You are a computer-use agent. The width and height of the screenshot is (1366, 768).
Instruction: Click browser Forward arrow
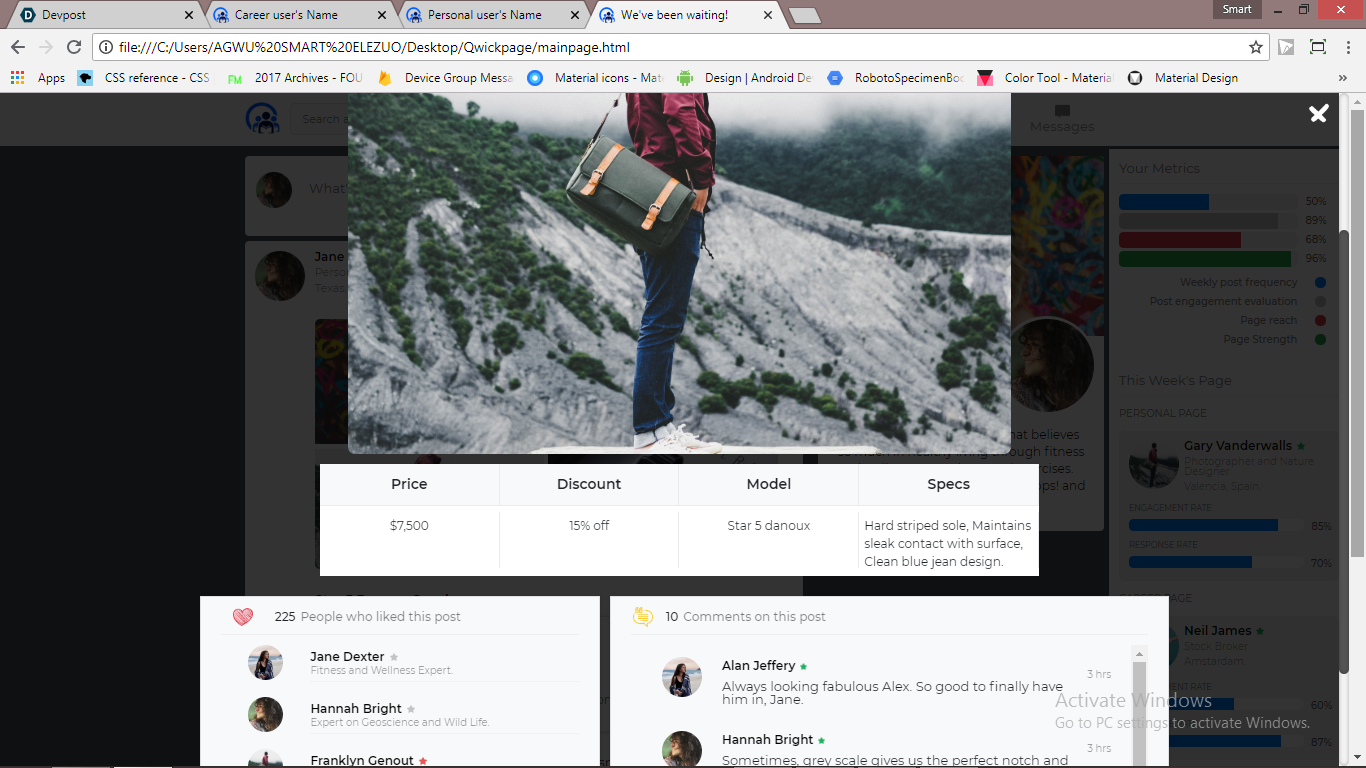(46, 47)
